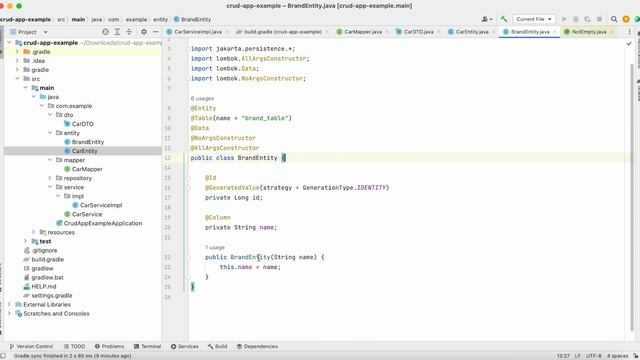Expand External Libraries node
Screen dimensions: 640x360
[x=9, y=304]
